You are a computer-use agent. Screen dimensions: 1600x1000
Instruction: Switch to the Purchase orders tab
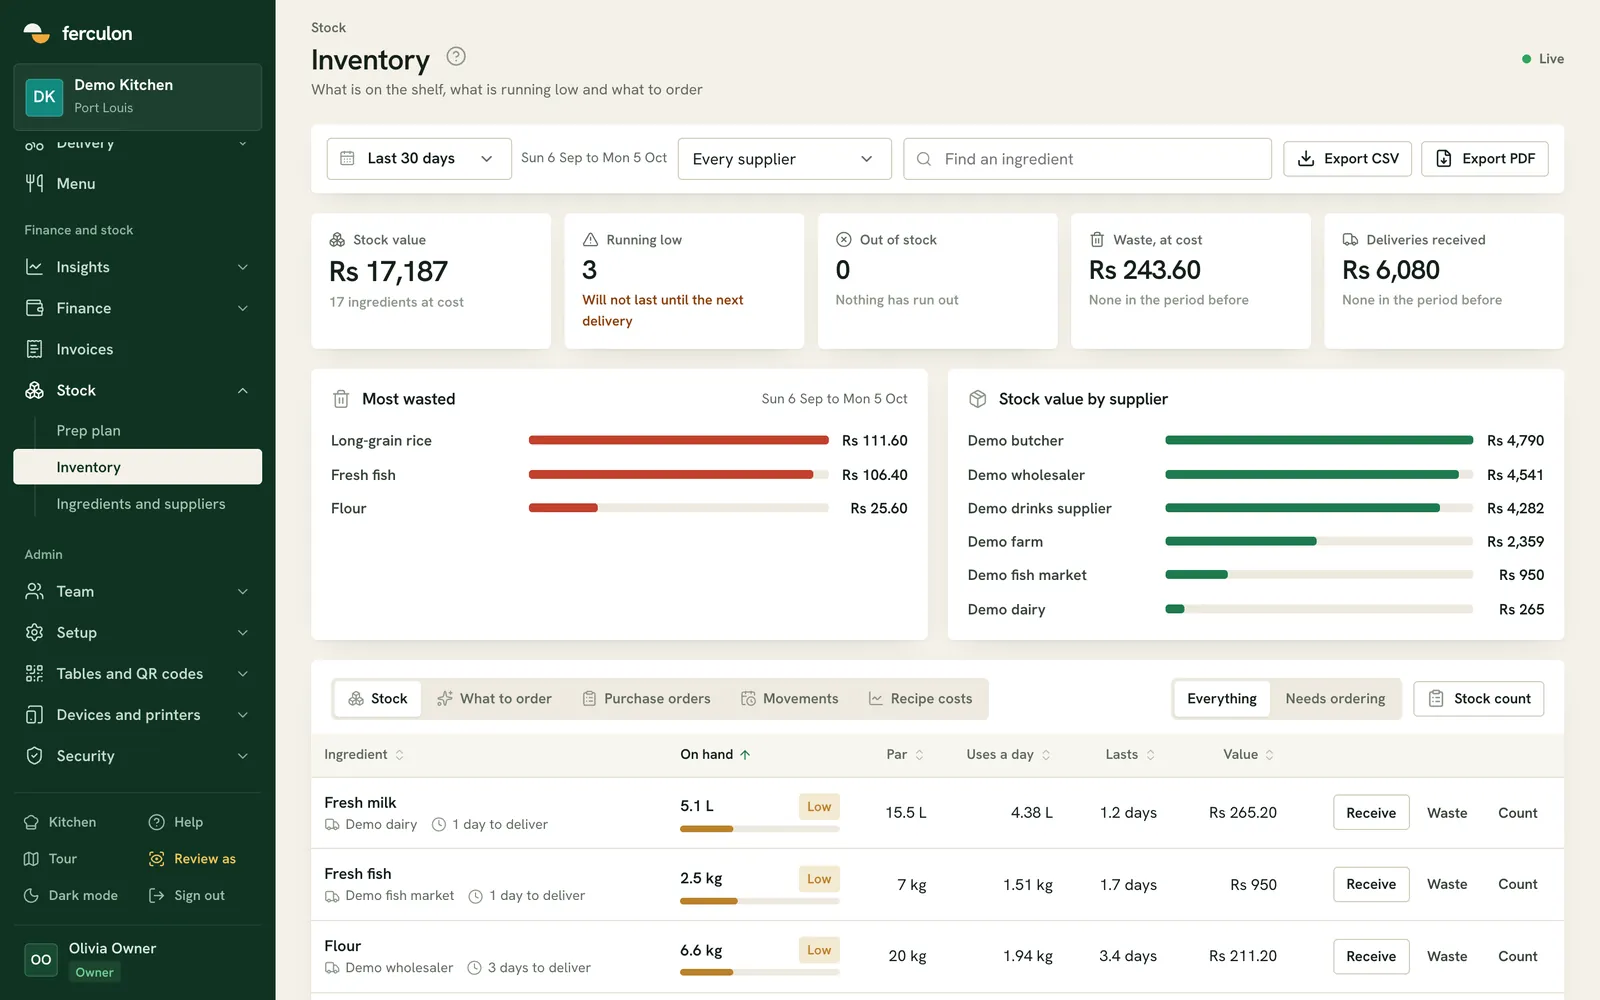pyautogui.click(x=646, y=698)
